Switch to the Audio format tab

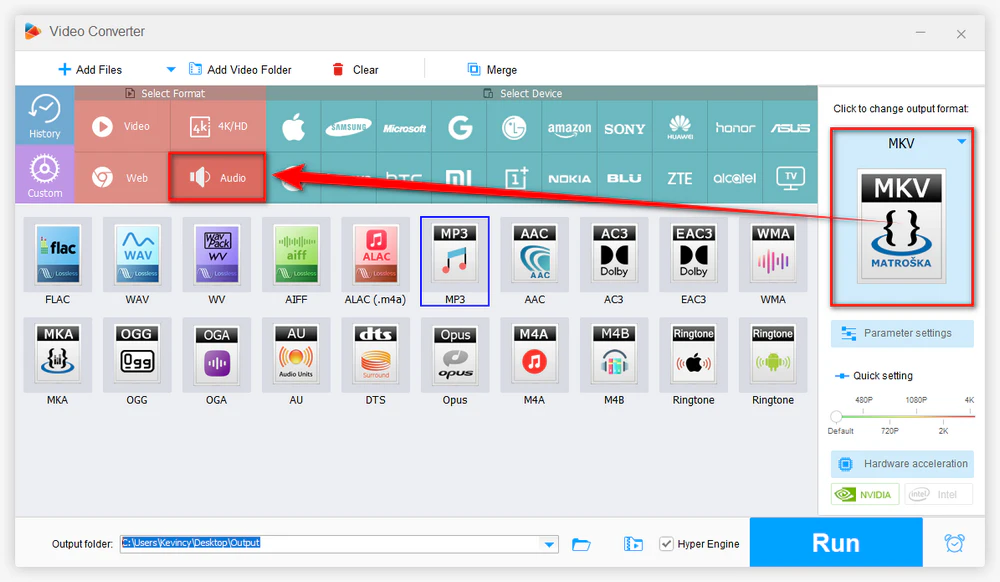(x=217, y=178)
